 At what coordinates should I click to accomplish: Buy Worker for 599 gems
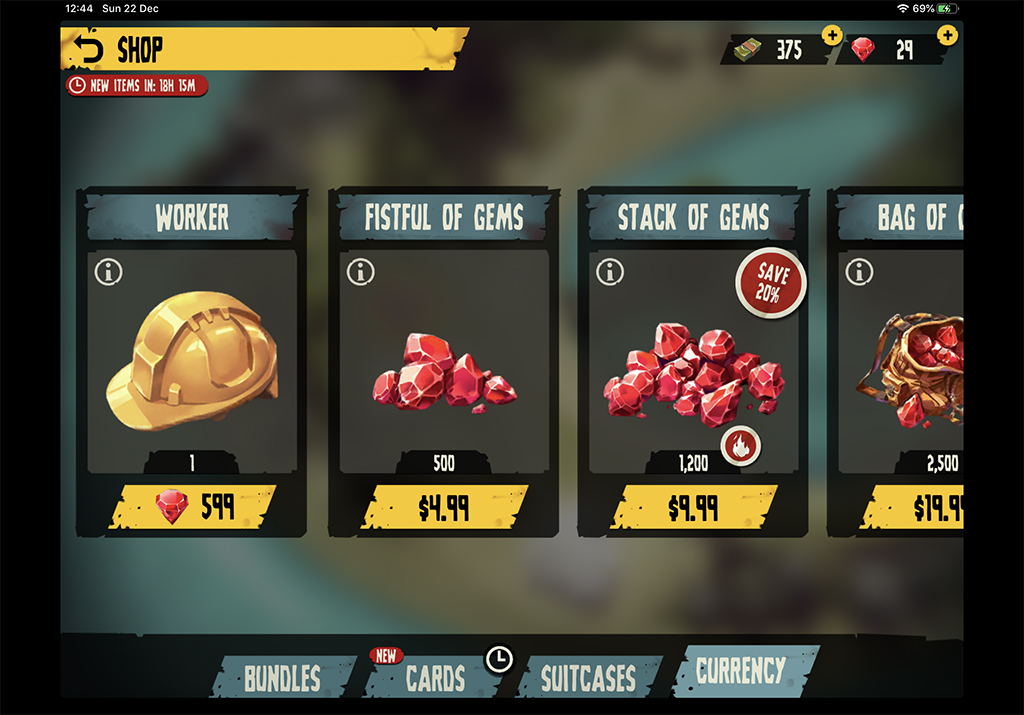193,507
